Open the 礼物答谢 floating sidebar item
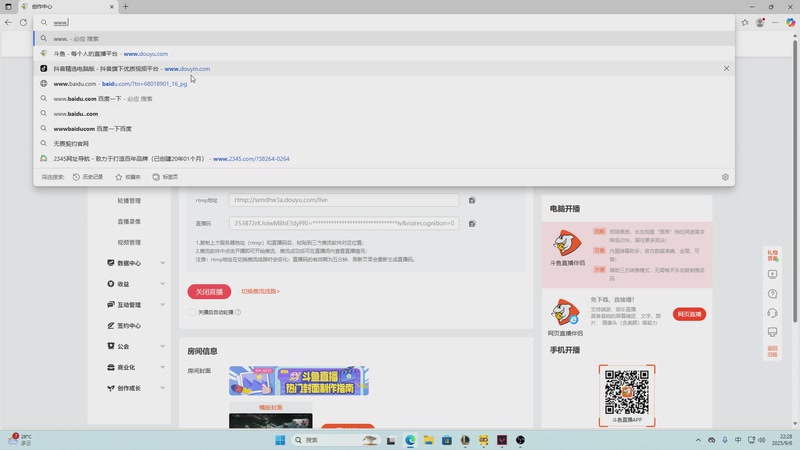Viewport: 800px width, 450px height. point(772,255)
